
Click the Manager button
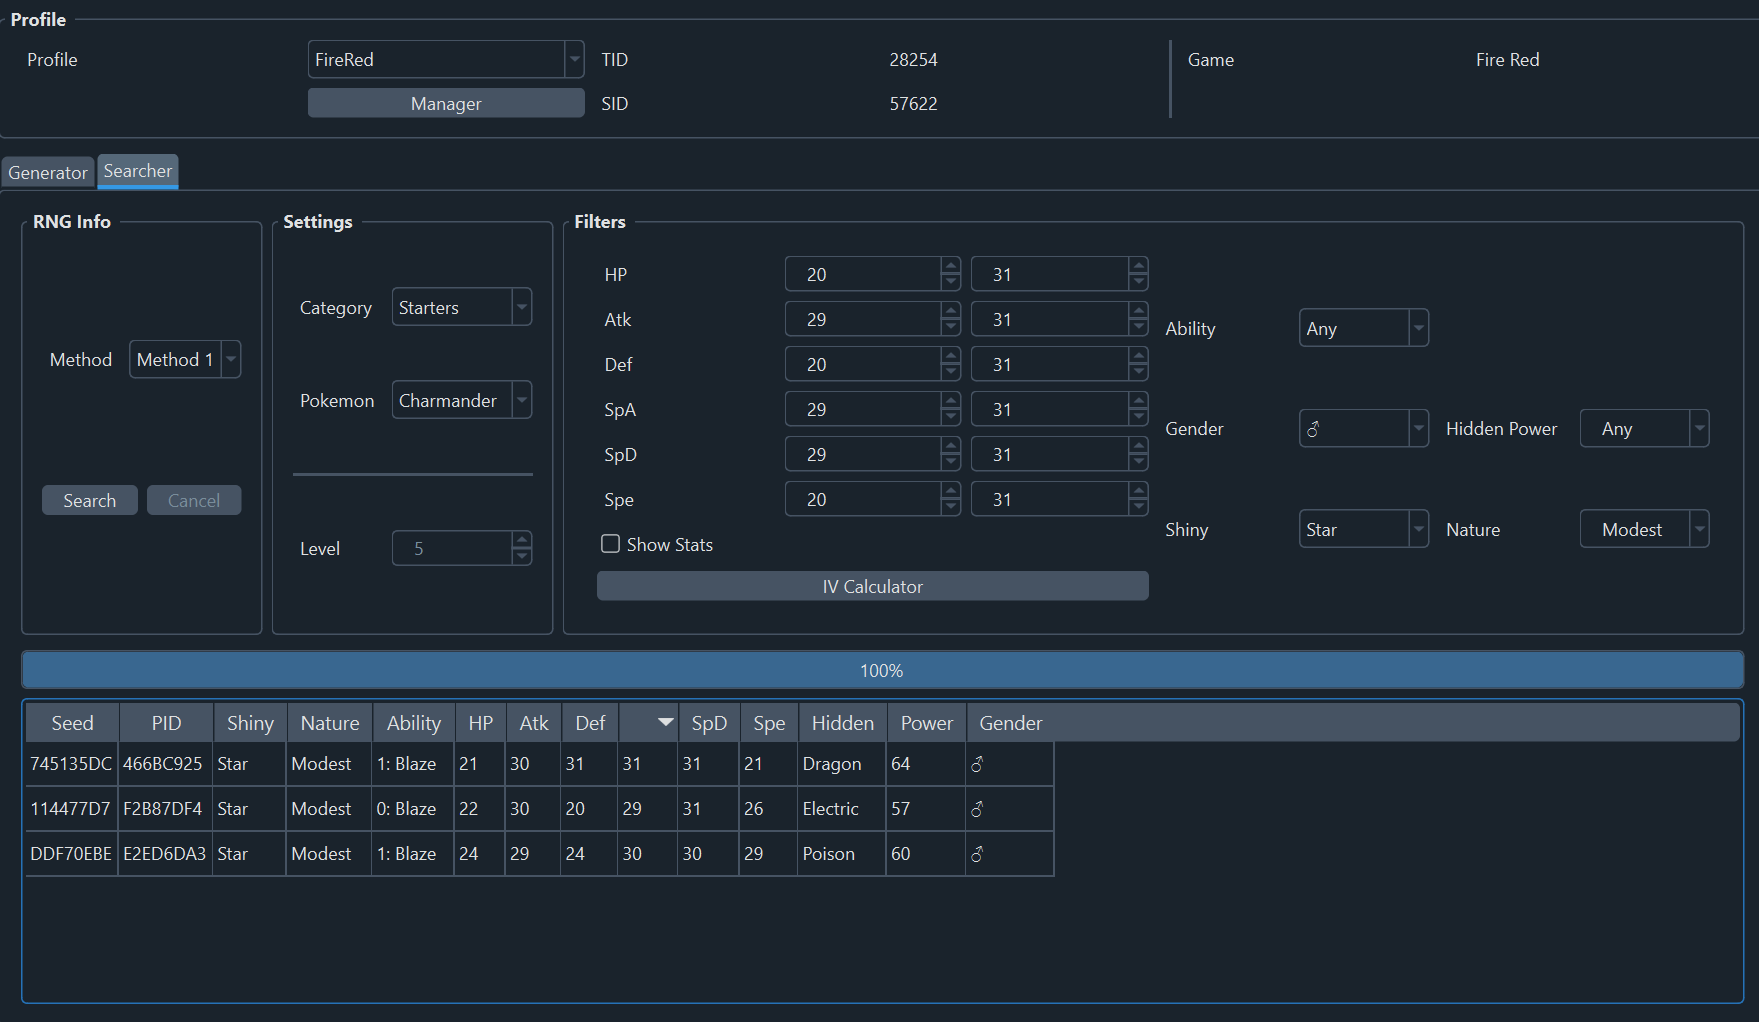[x=446, y=104]
